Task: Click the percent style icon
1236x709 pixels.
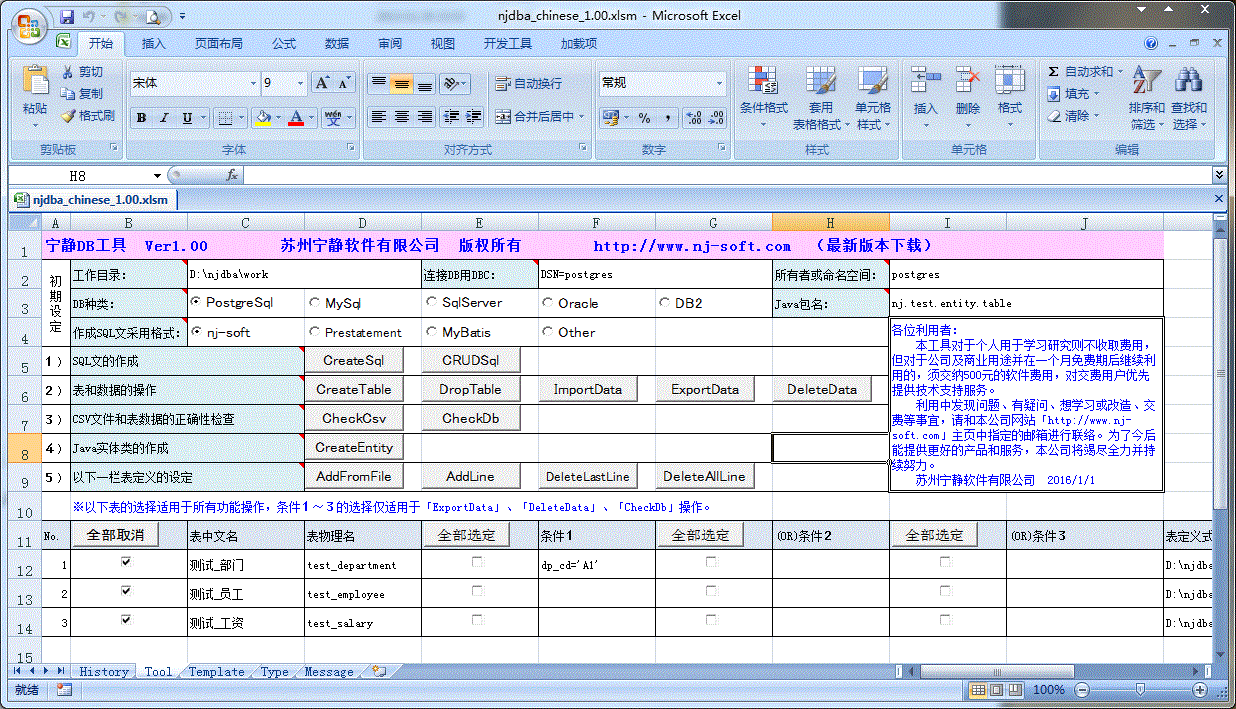Action: (x=644, y=118)
